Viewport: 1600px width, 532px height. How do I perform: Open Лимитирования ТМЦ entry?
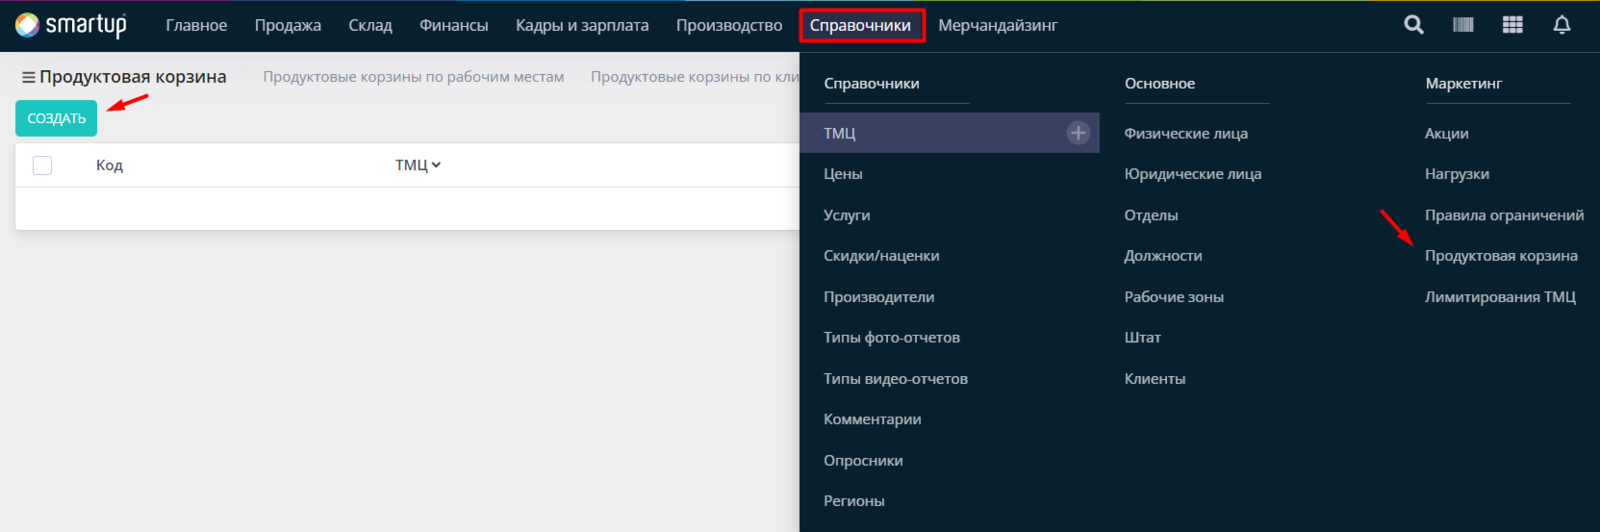pyautogui.click(x=1500, y=297)
